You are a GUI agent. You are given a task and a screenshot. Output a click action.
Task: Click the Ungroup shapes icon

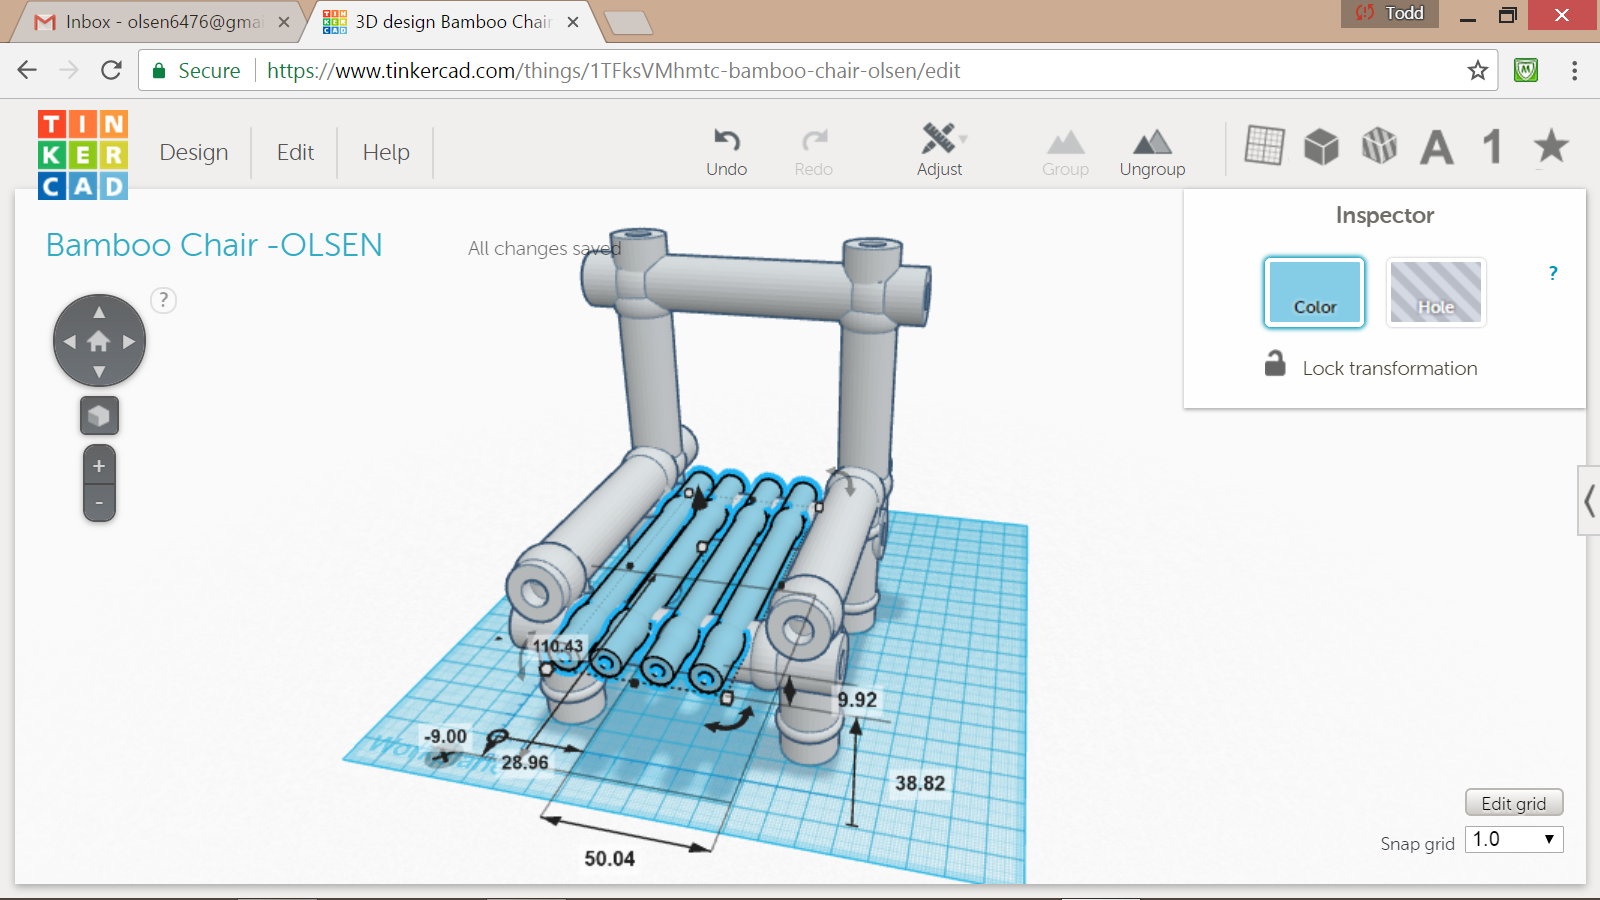[1152, 142]
